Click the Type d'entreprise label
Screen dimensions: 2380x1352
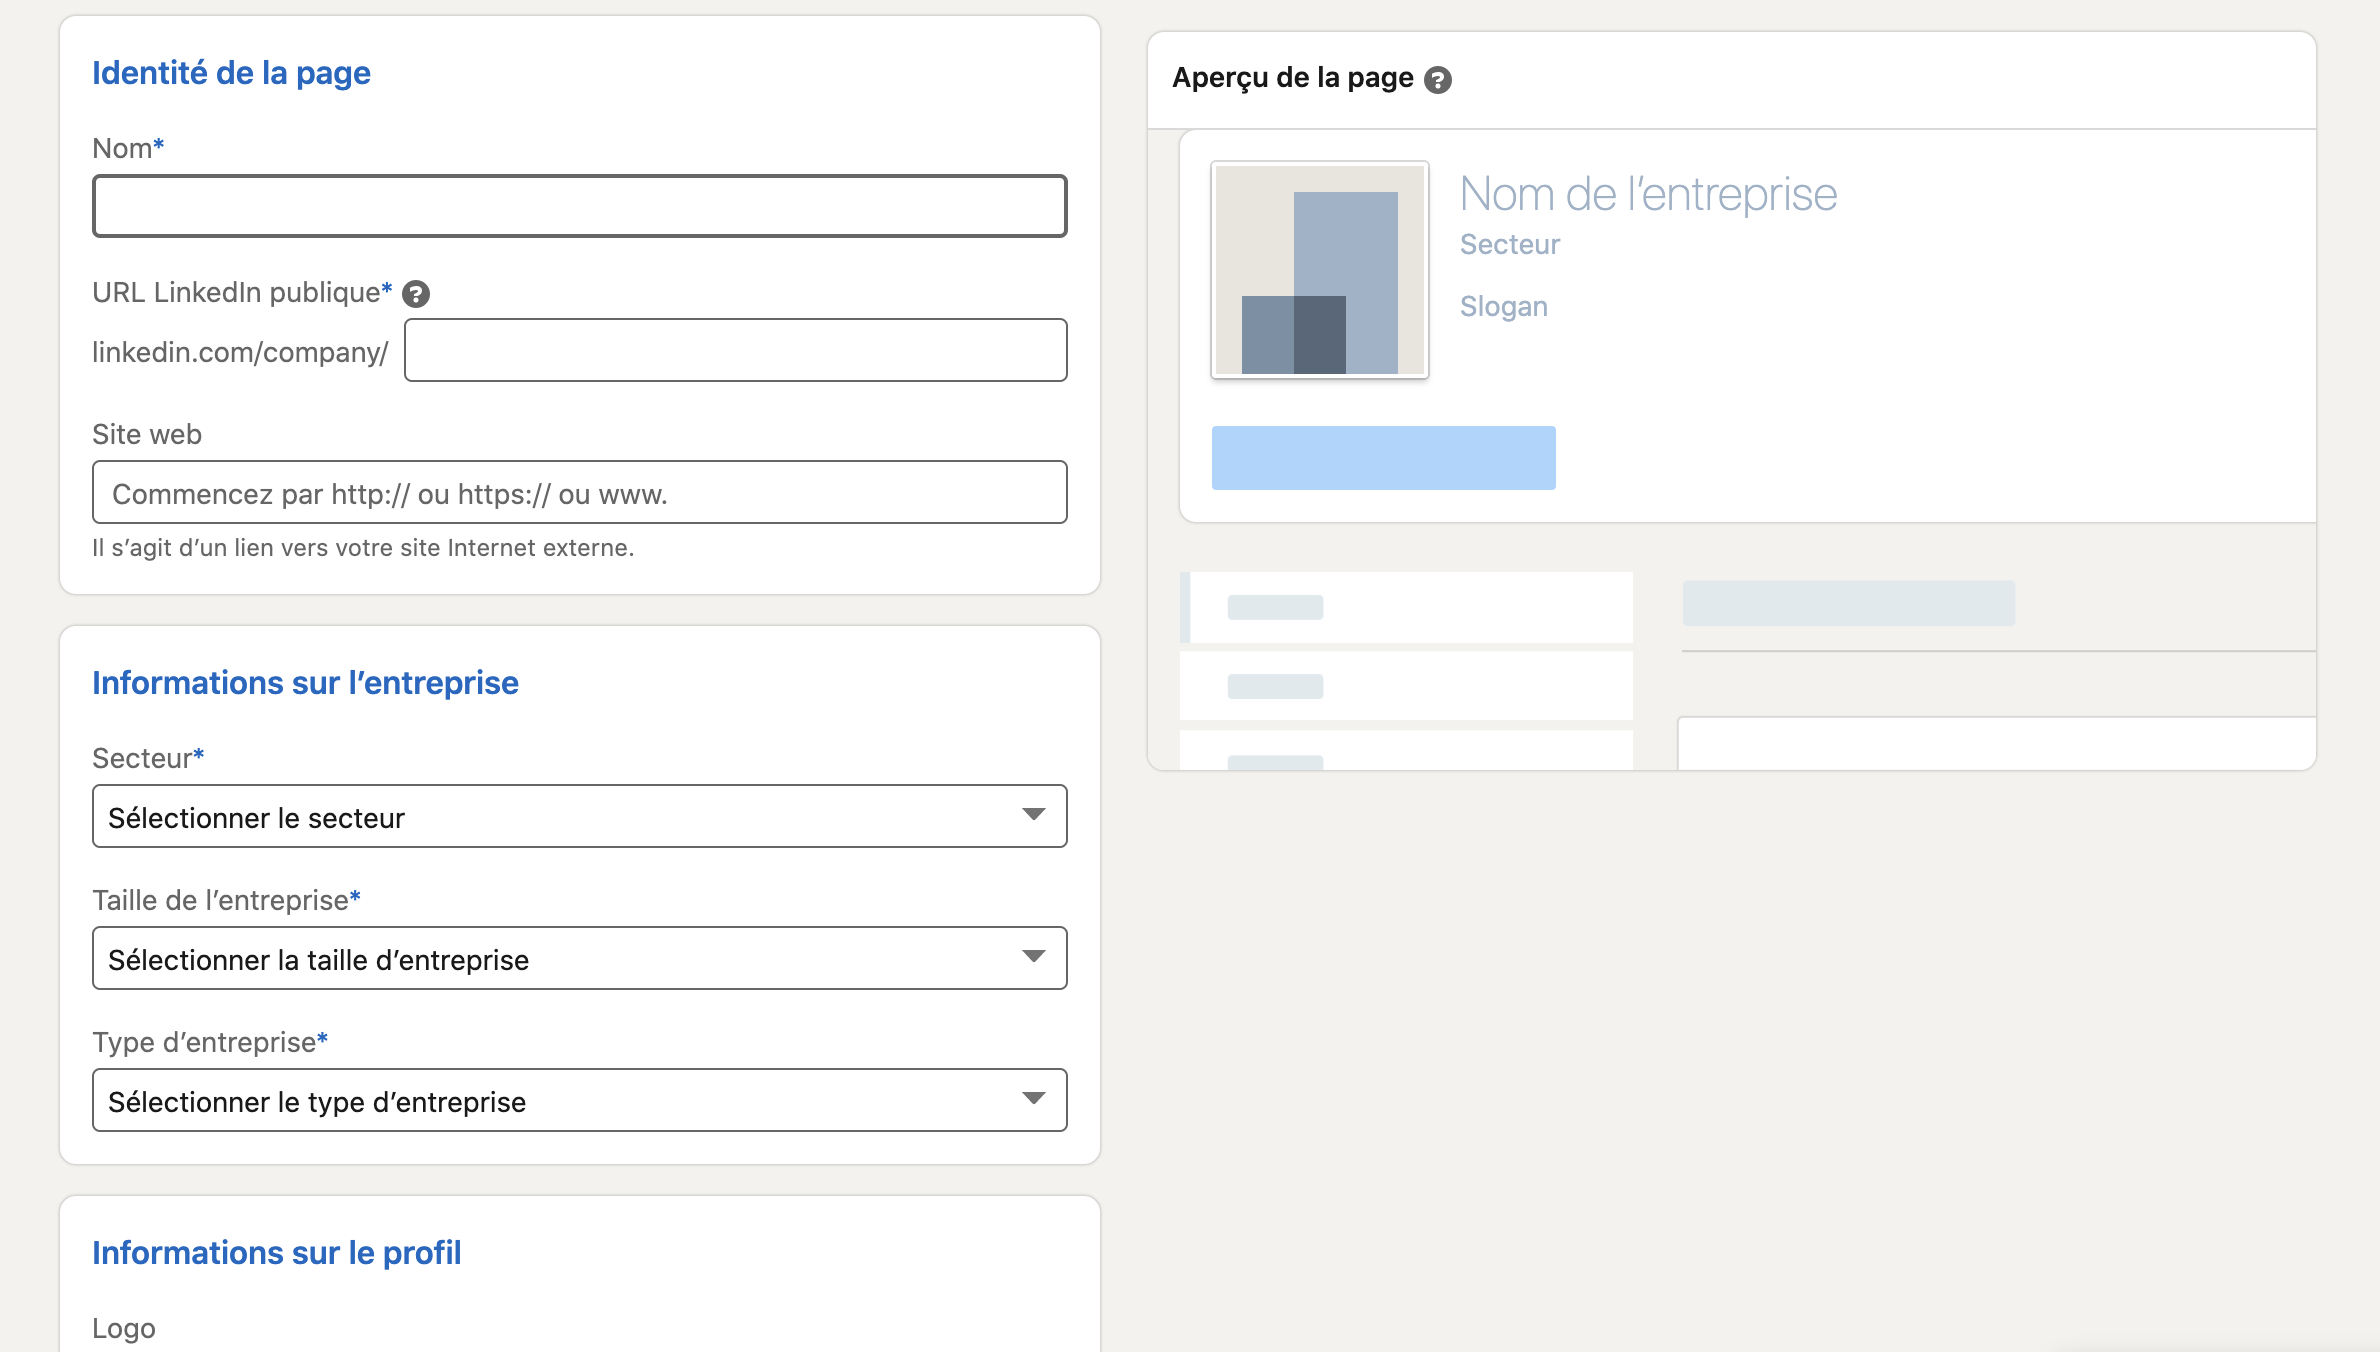[x=210, y=1042]
